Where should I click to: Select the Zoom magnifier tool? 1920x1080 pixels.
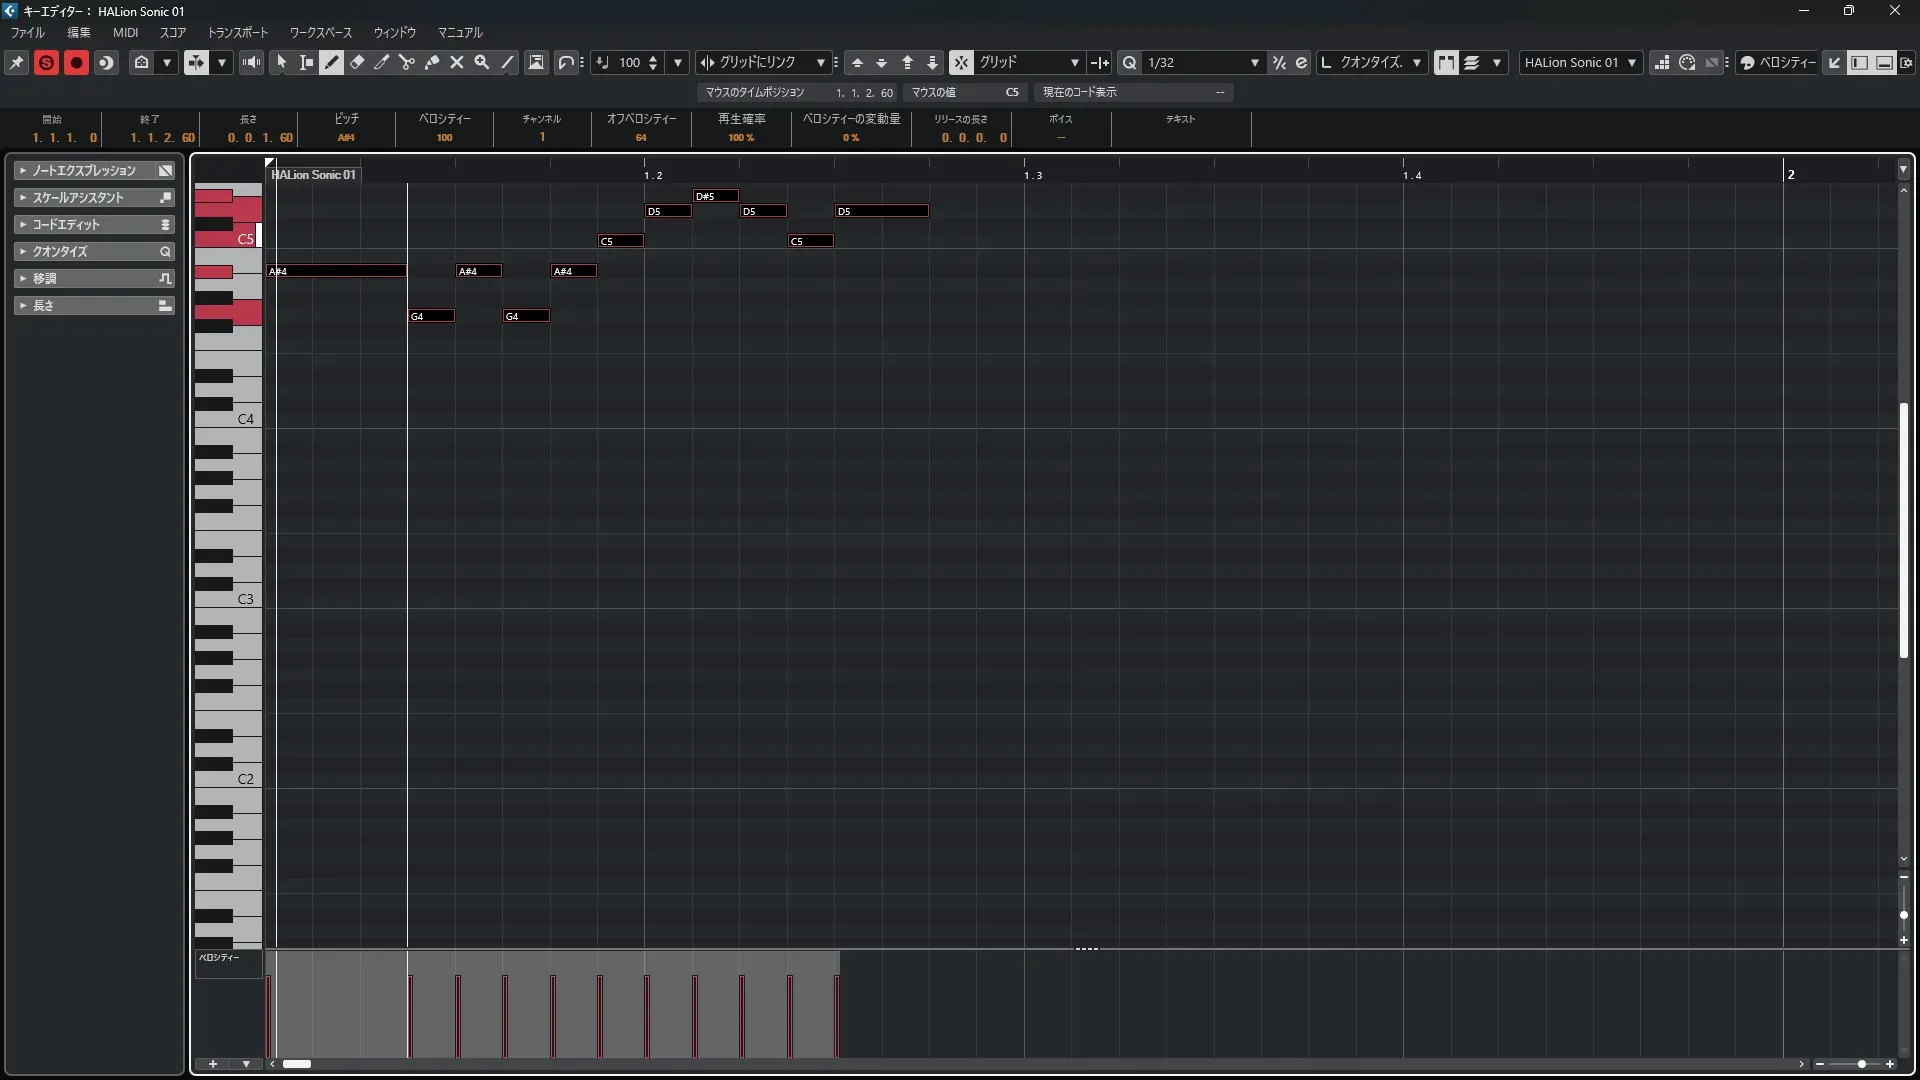point(482,62)
